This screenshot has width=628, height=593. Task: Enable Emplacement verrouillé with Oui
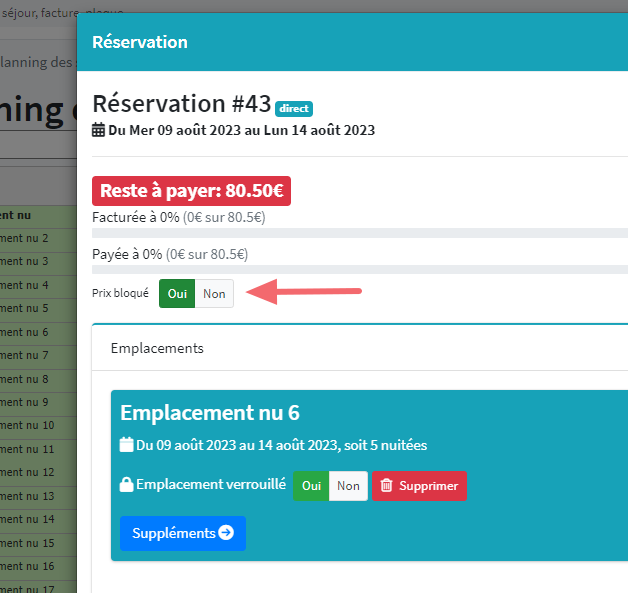[x=311, y=486]
